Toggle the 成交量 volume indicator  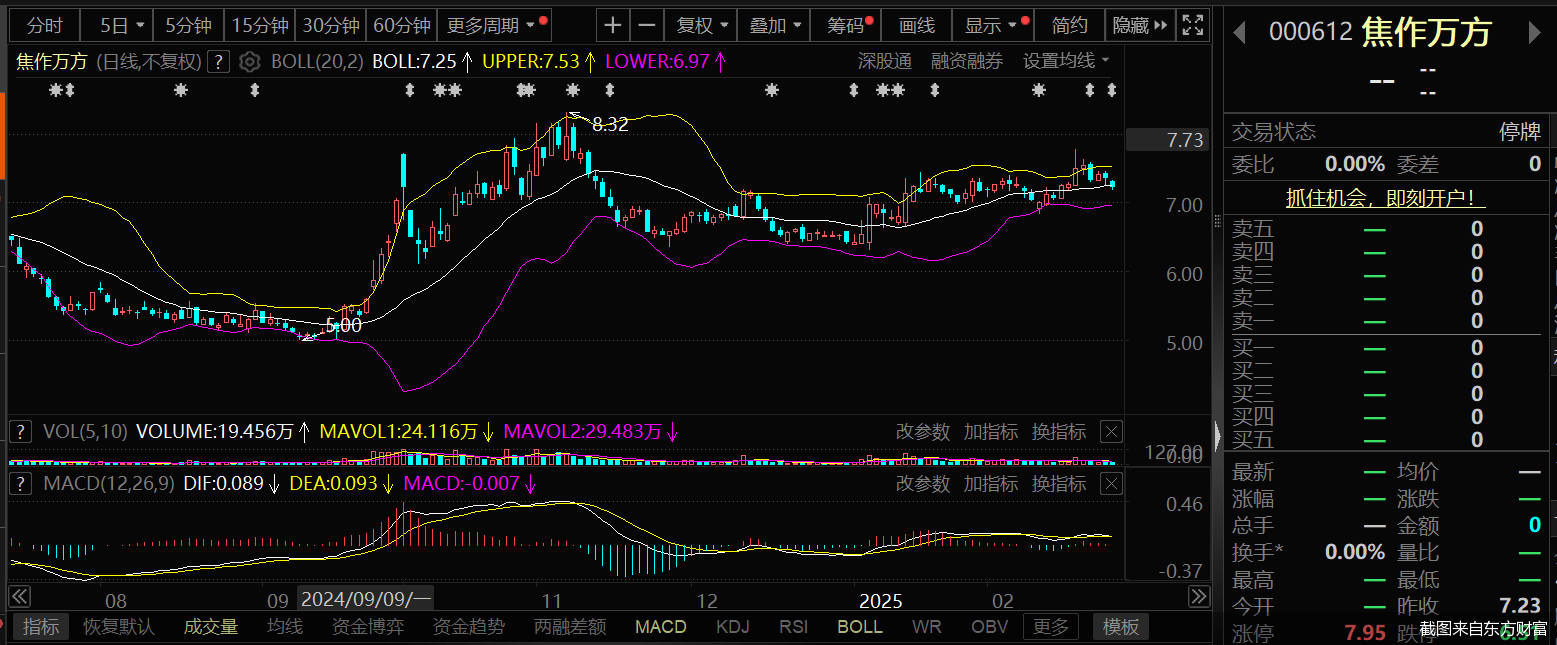tap(211, 627)
